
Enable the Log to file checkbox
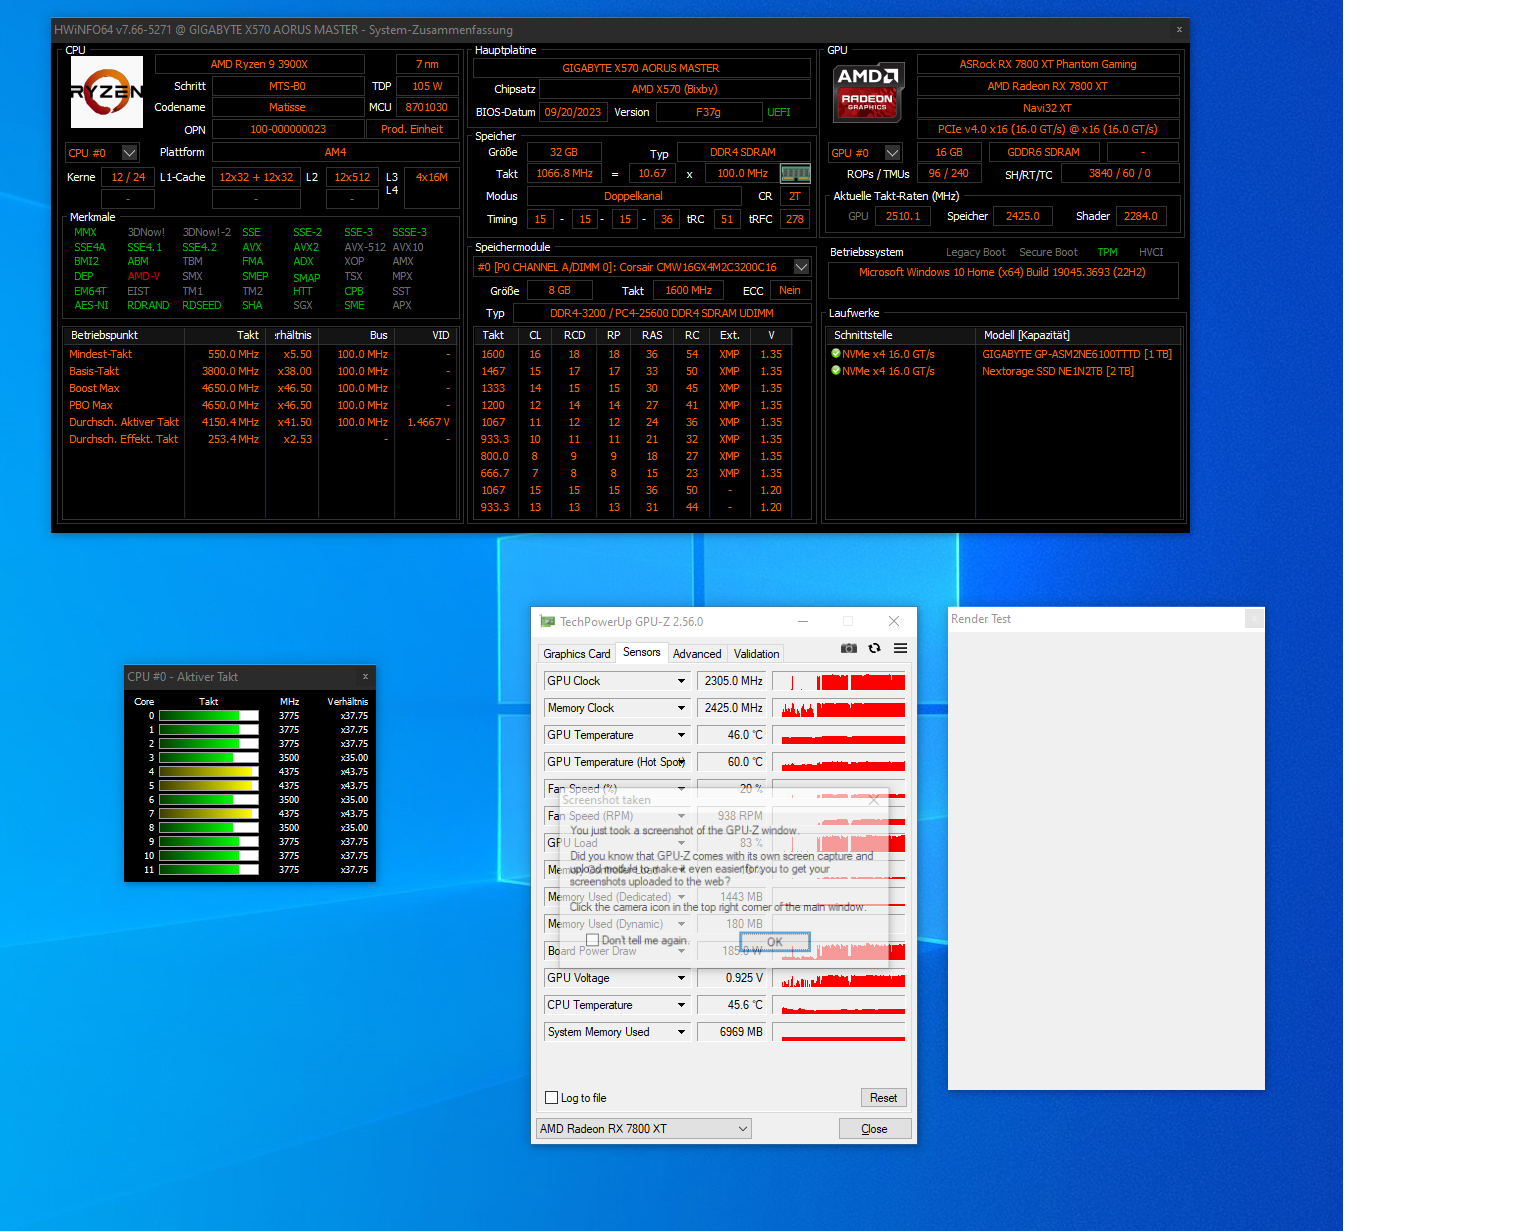[551, 1098]
